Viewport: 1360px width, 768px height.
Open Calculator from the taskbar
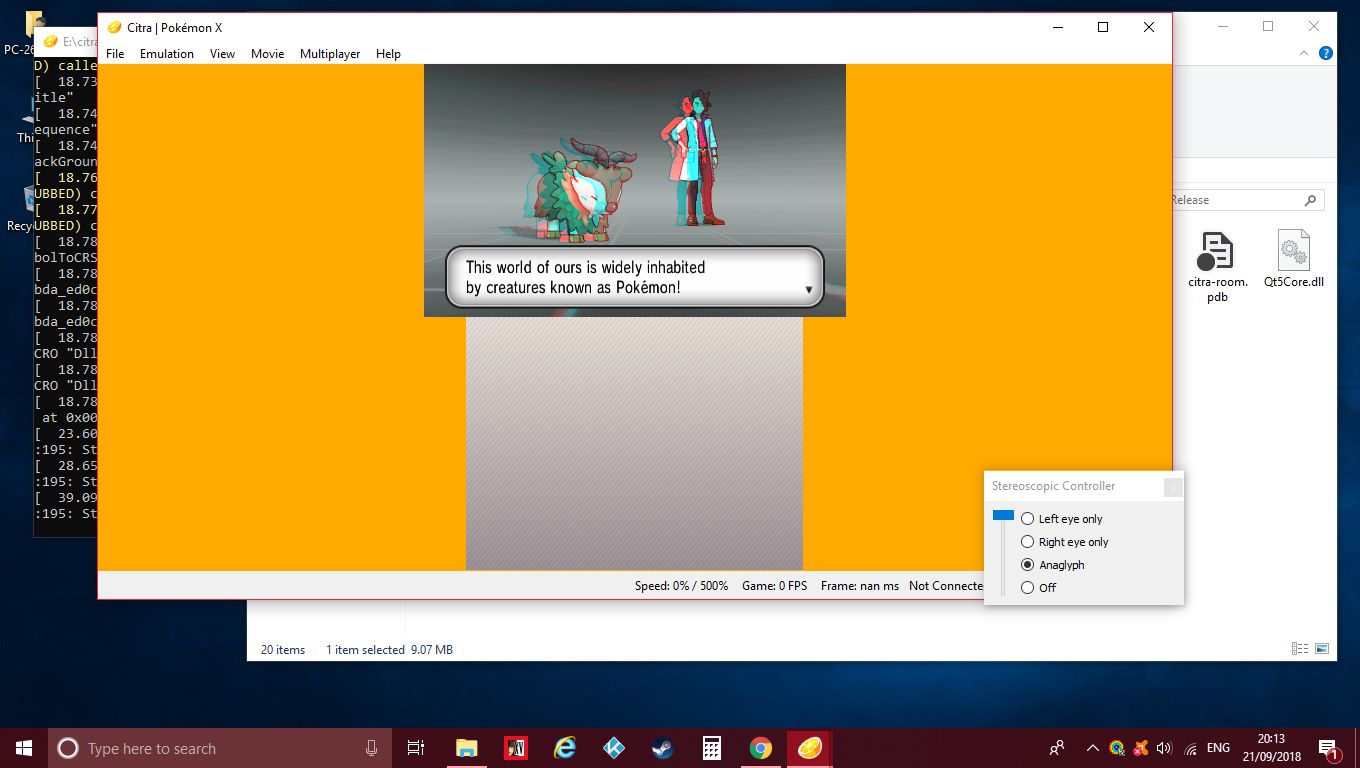pos(712,748)
